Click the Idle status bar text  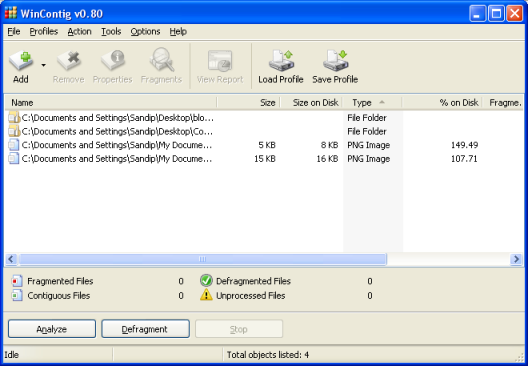(11, 355)
